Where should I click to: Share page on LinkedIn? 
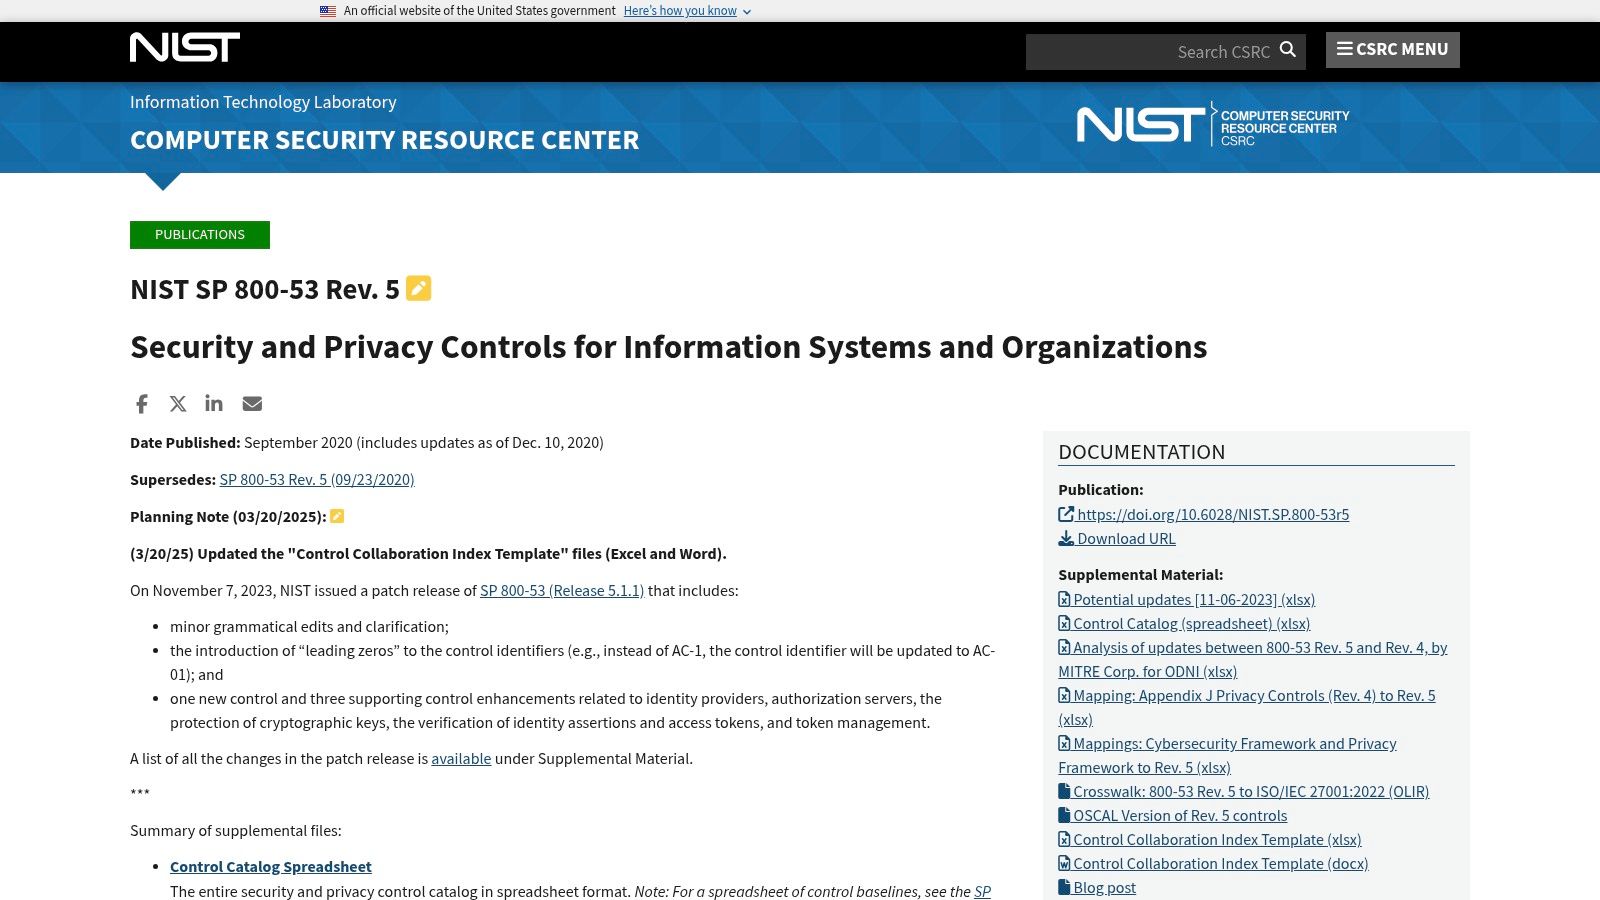click(214, 403)
